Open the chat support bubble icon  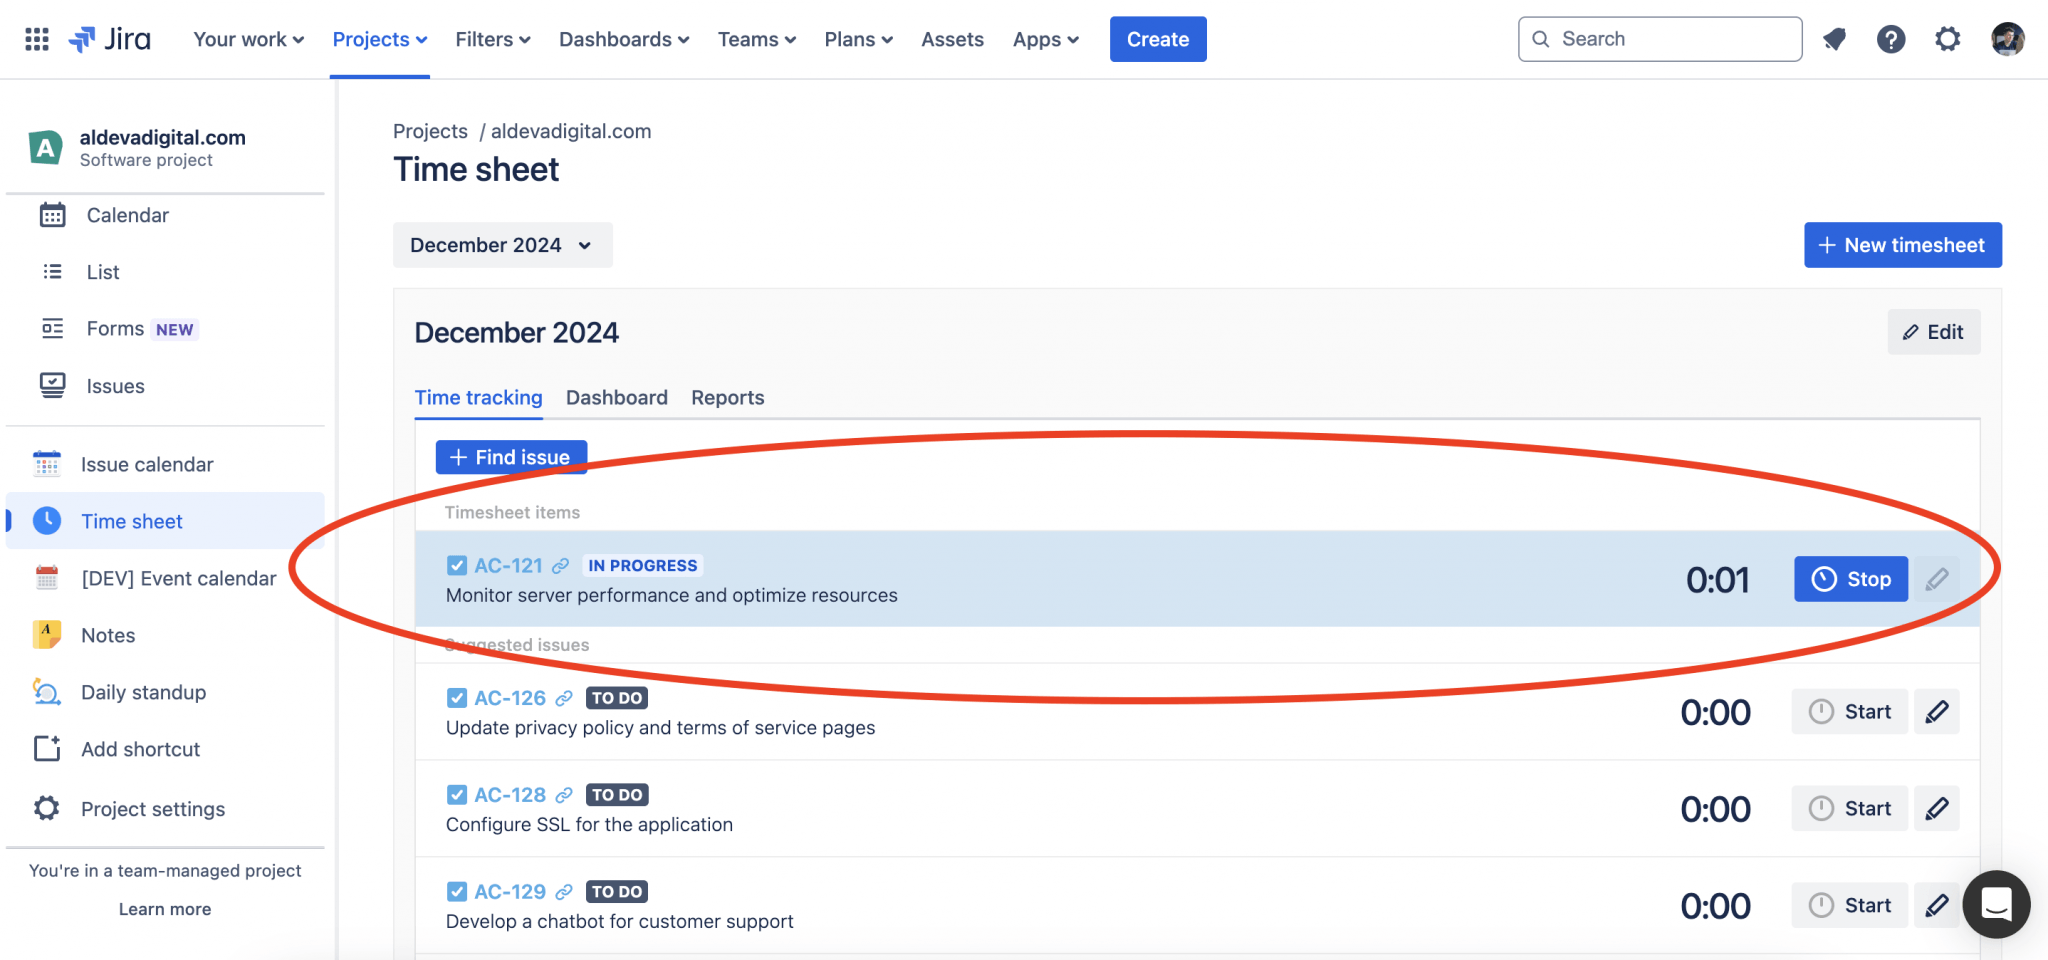1996,904
